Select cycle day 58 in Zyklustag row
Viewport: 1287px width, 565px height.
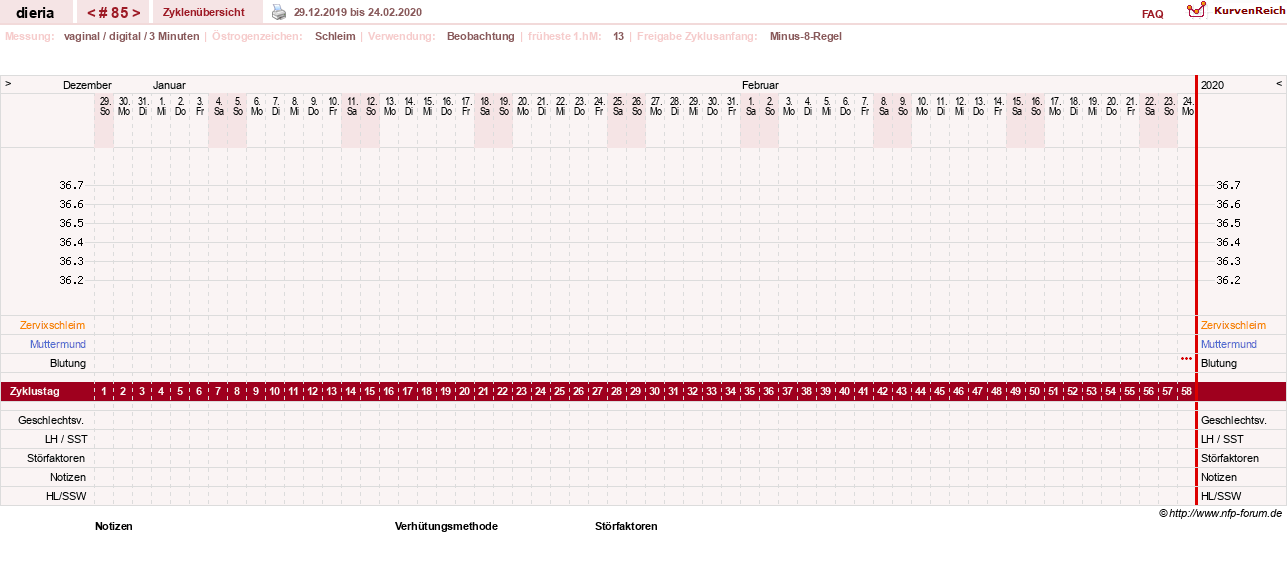(1188, 391)
